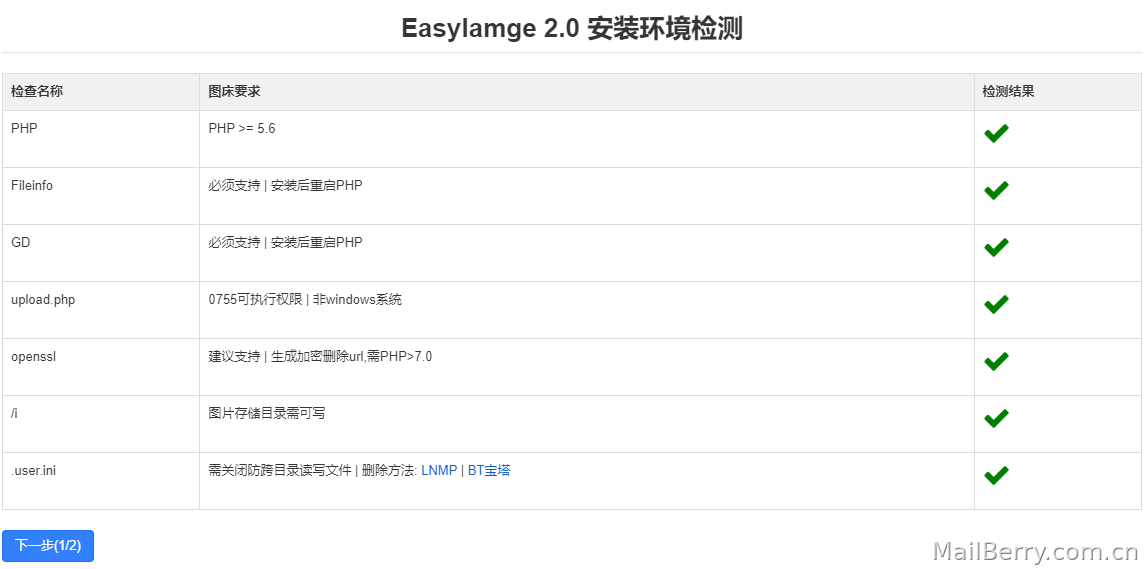
Task: Open the BT宝塔 deletion method link
Action: click(x=489, y=470)
